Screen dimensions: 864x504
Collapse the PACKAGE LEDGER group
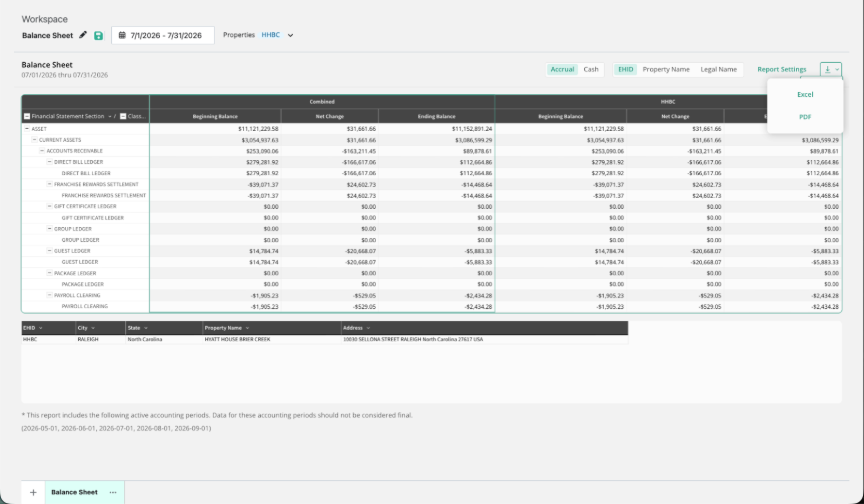tap(49, 273)
